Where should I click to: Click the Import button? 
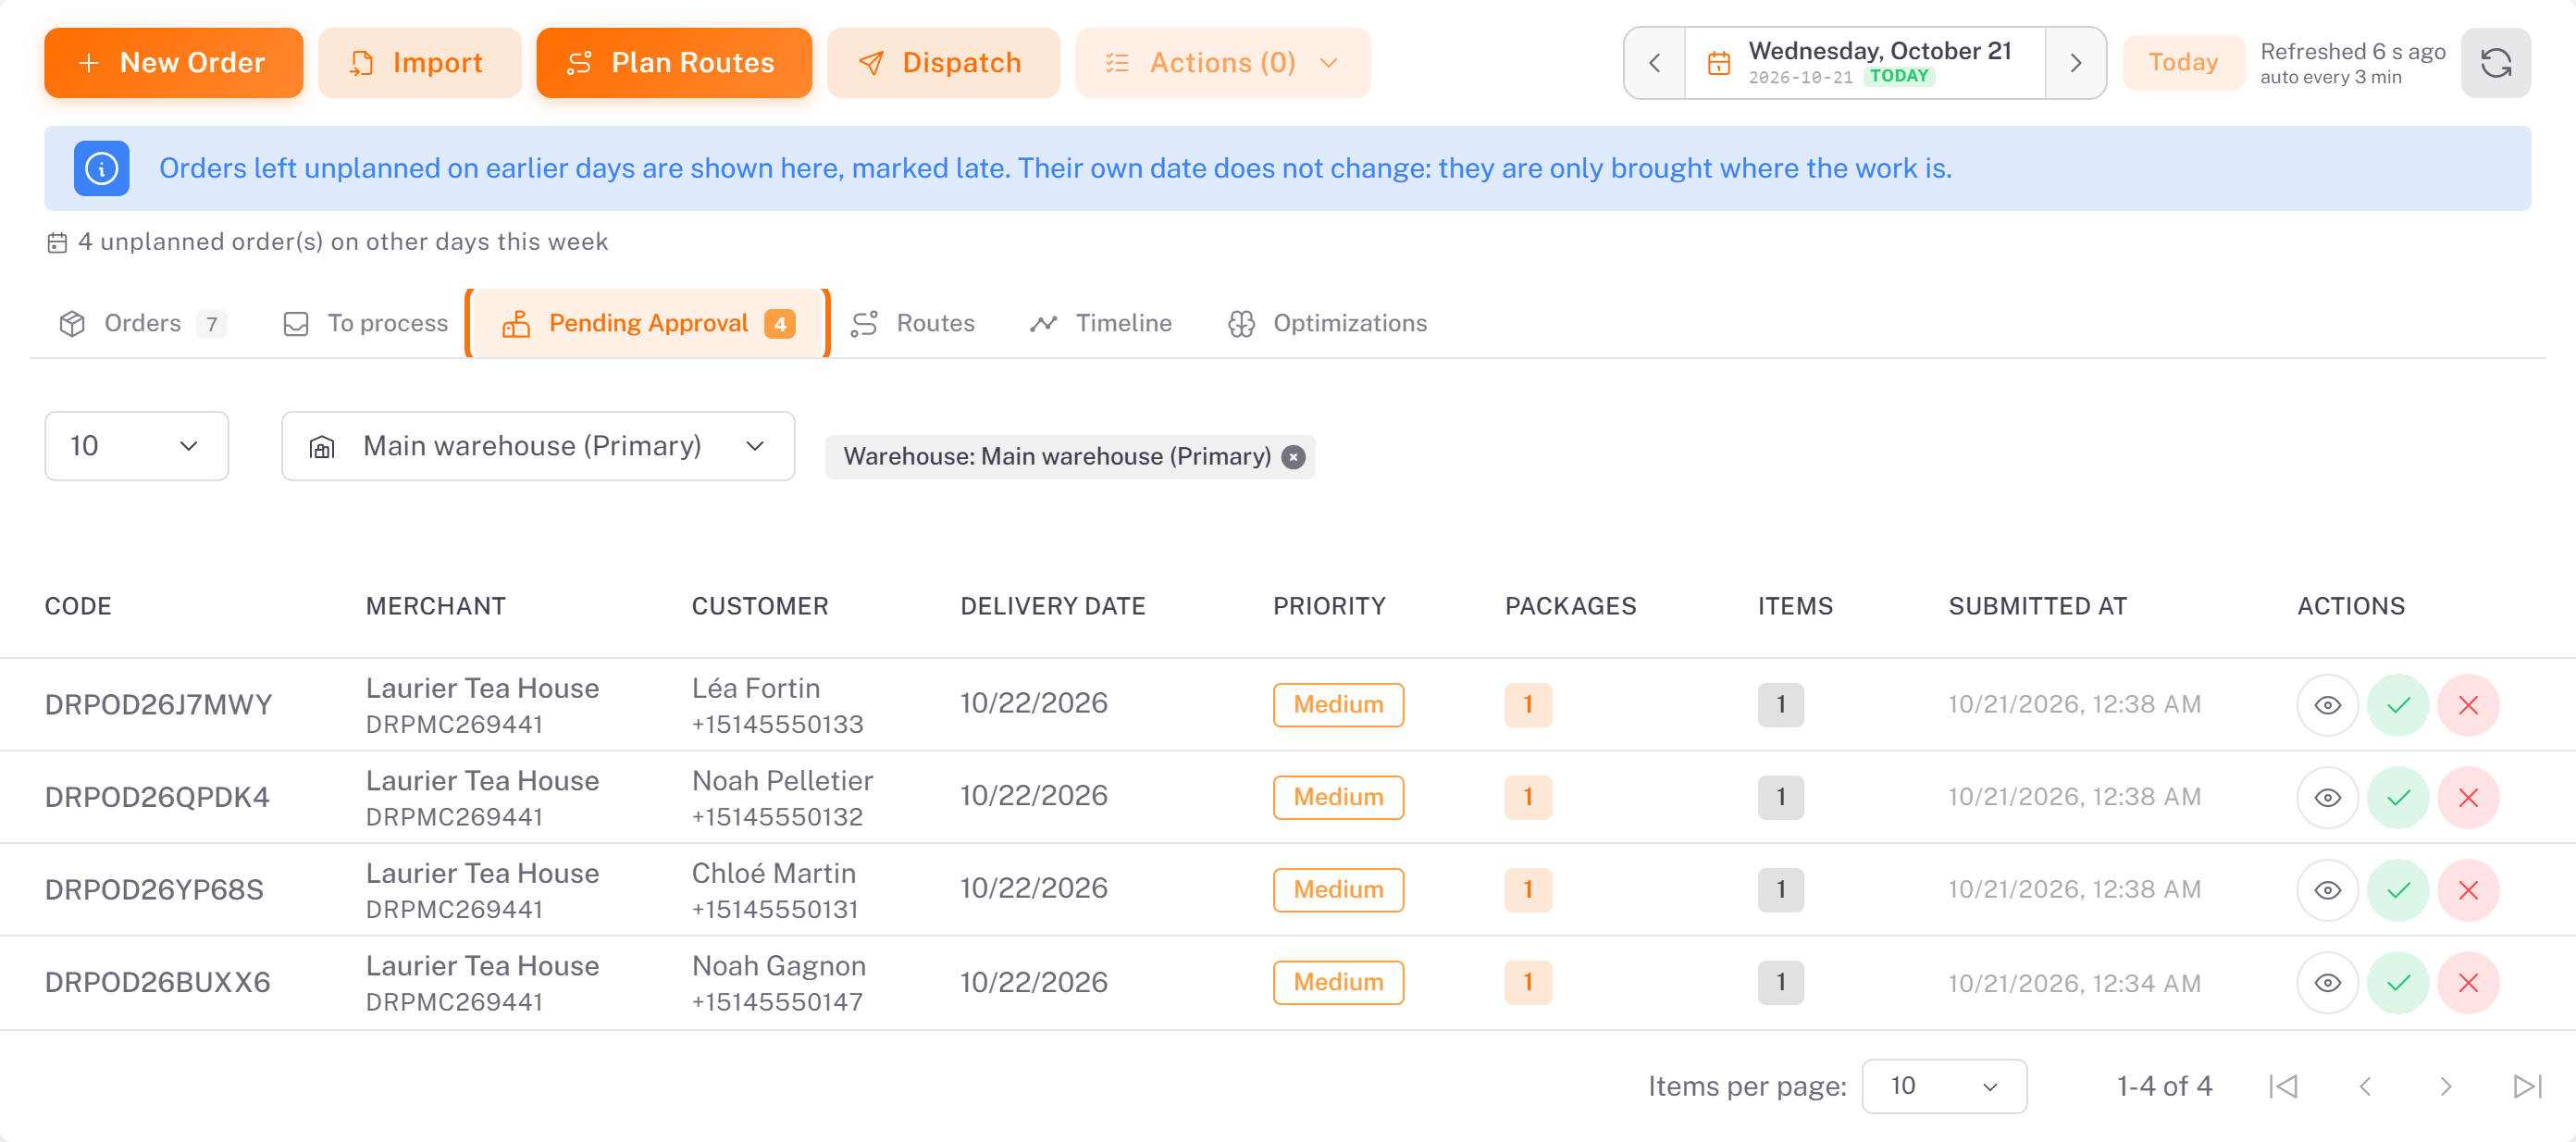419,63
